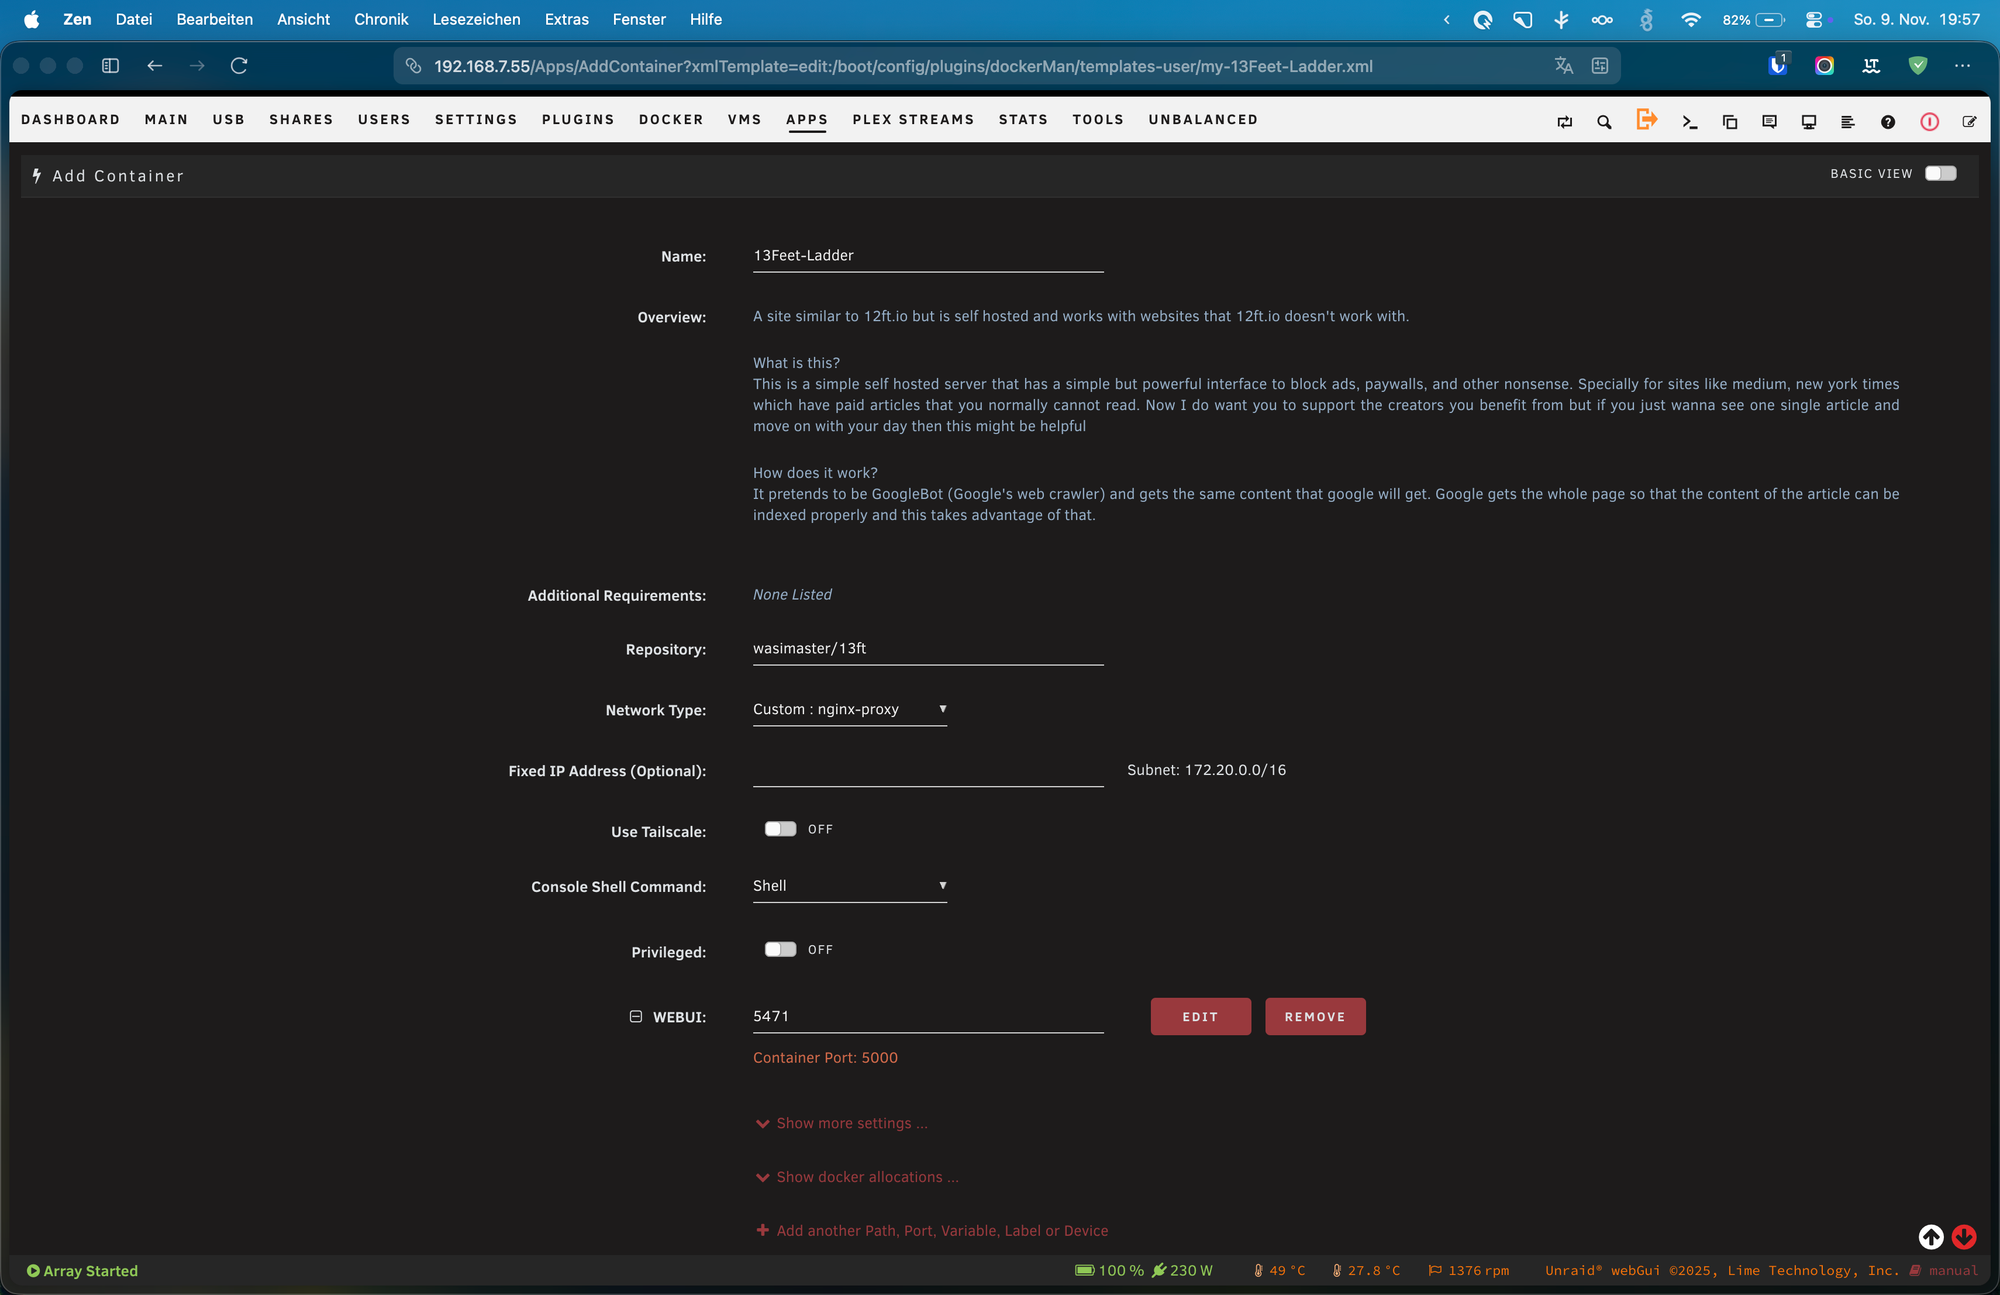Open the help question mark icon
The image size is (2000, 1295).
[x=1887, y=121]
